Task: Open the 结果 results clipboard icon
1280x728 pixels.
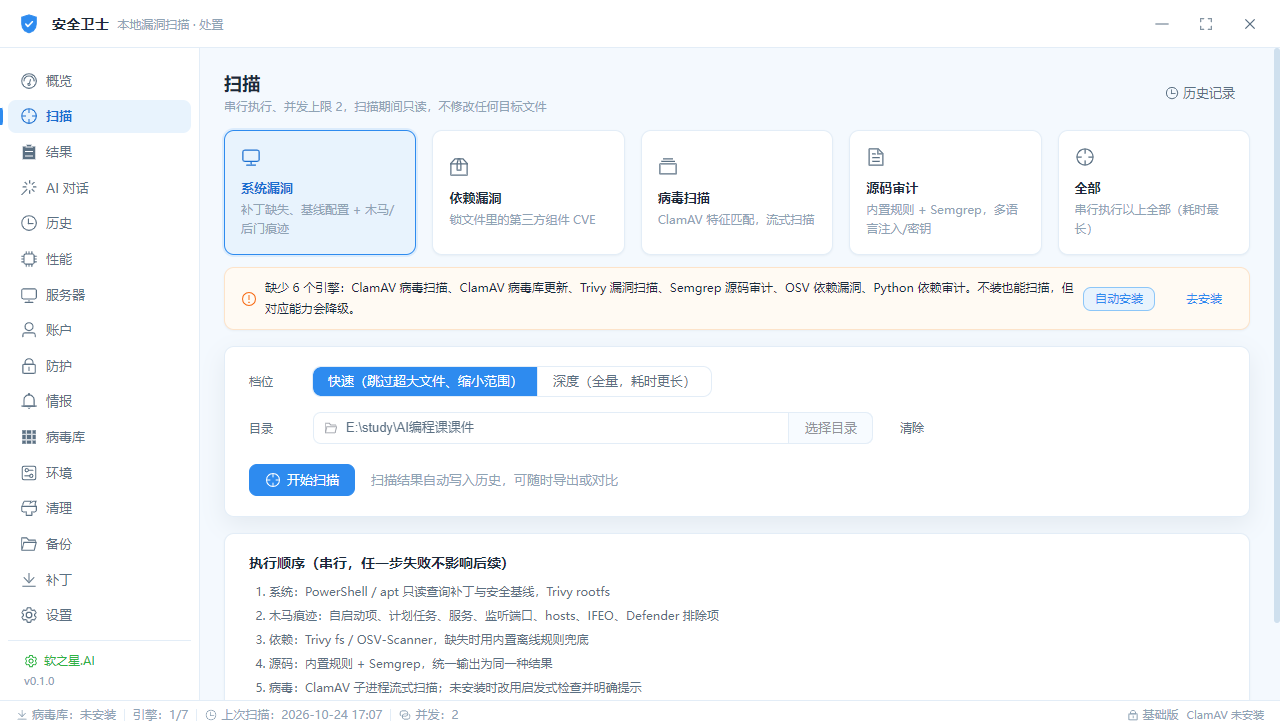Action: 29,152
